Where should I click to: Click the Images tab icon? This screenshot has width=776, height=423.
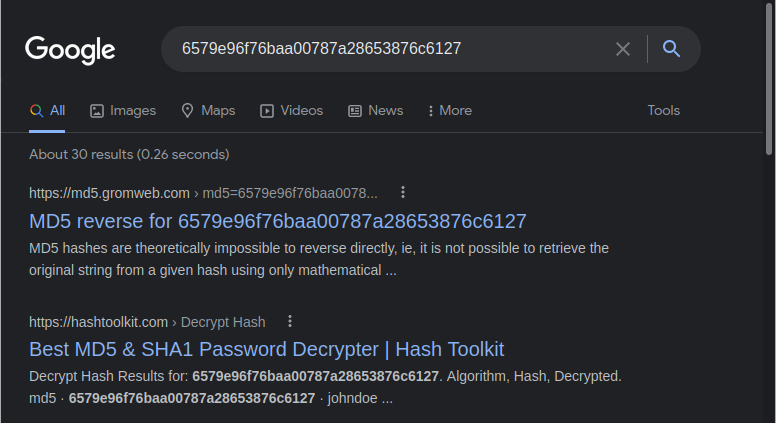pyautogui.click(x=97, y=111)
